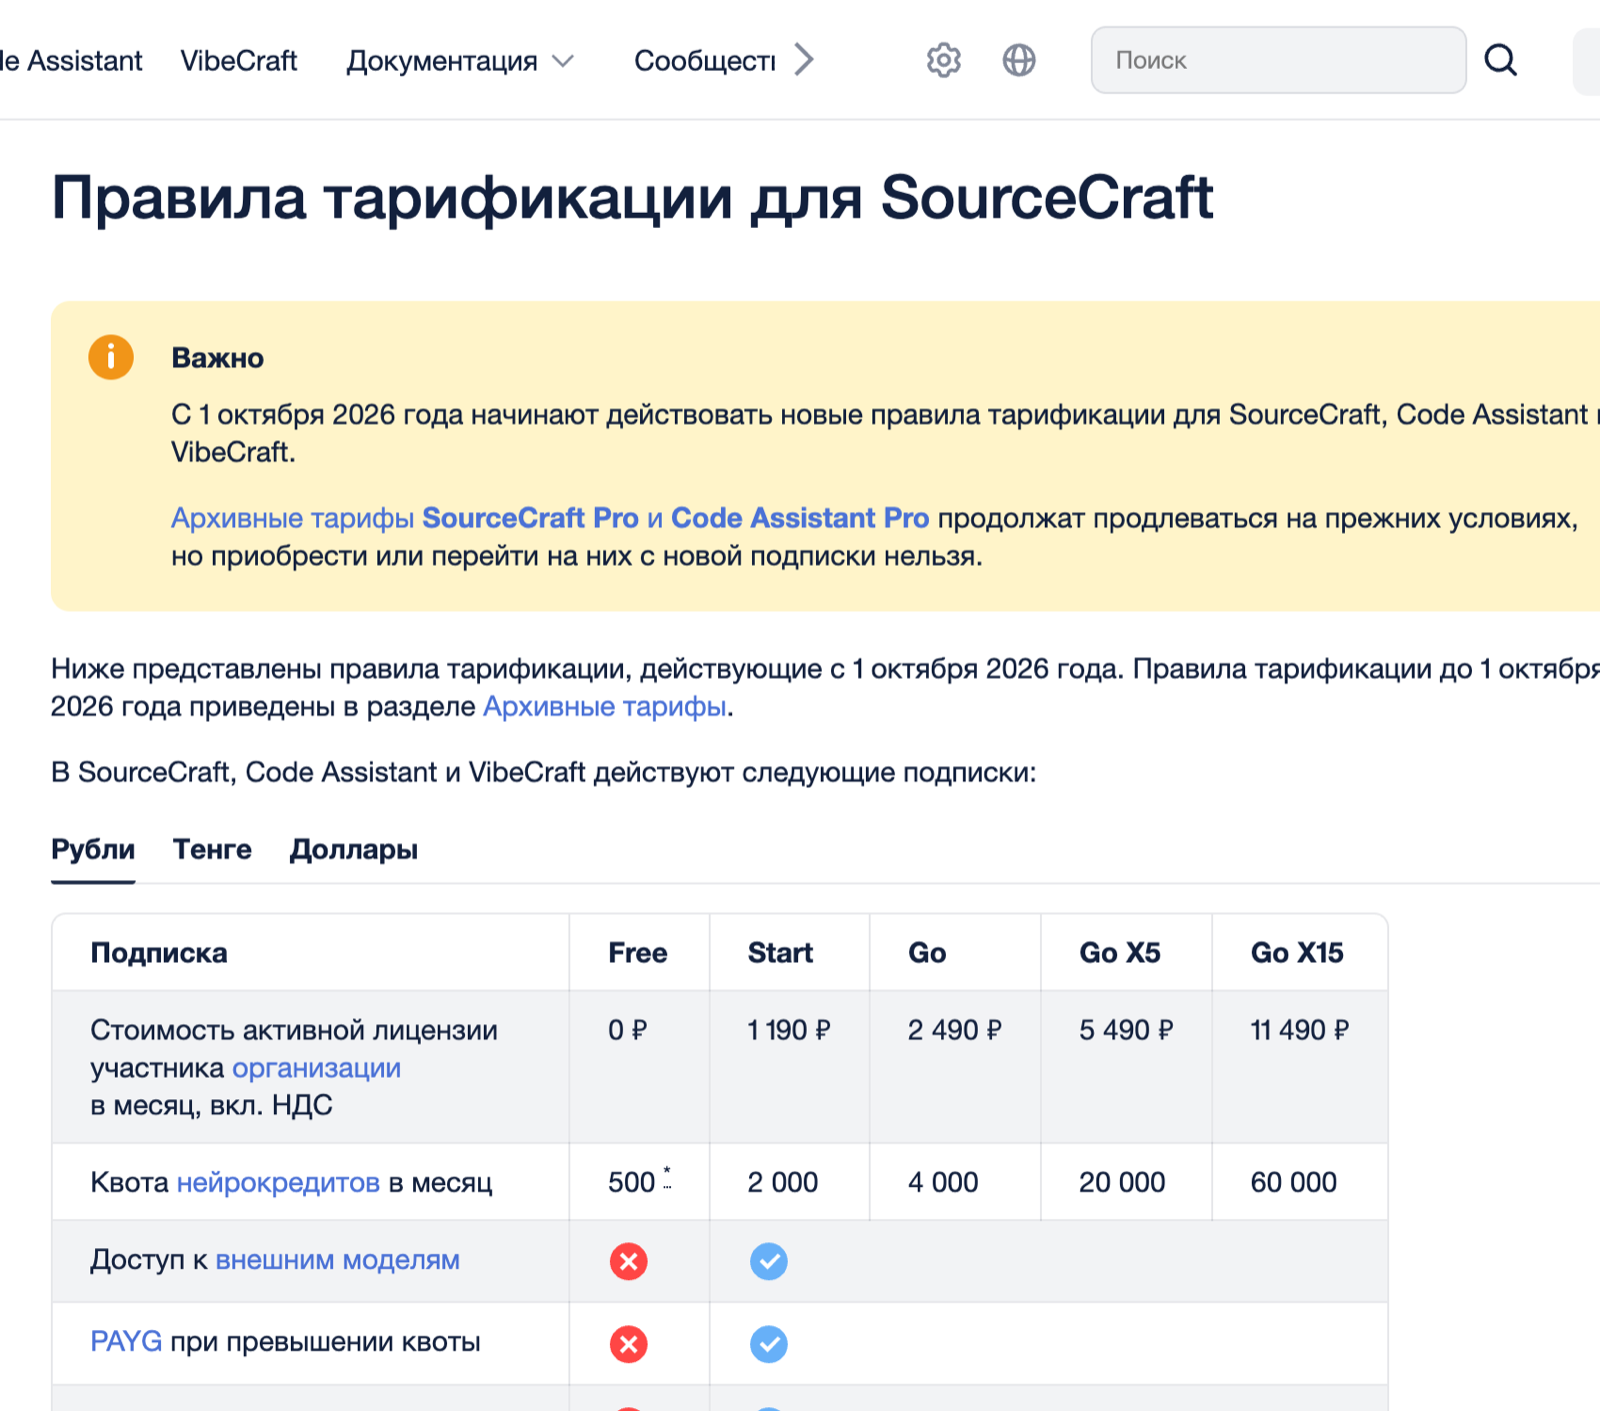Click the asterisk footnote next to 500

click(x=667, y=1177)
